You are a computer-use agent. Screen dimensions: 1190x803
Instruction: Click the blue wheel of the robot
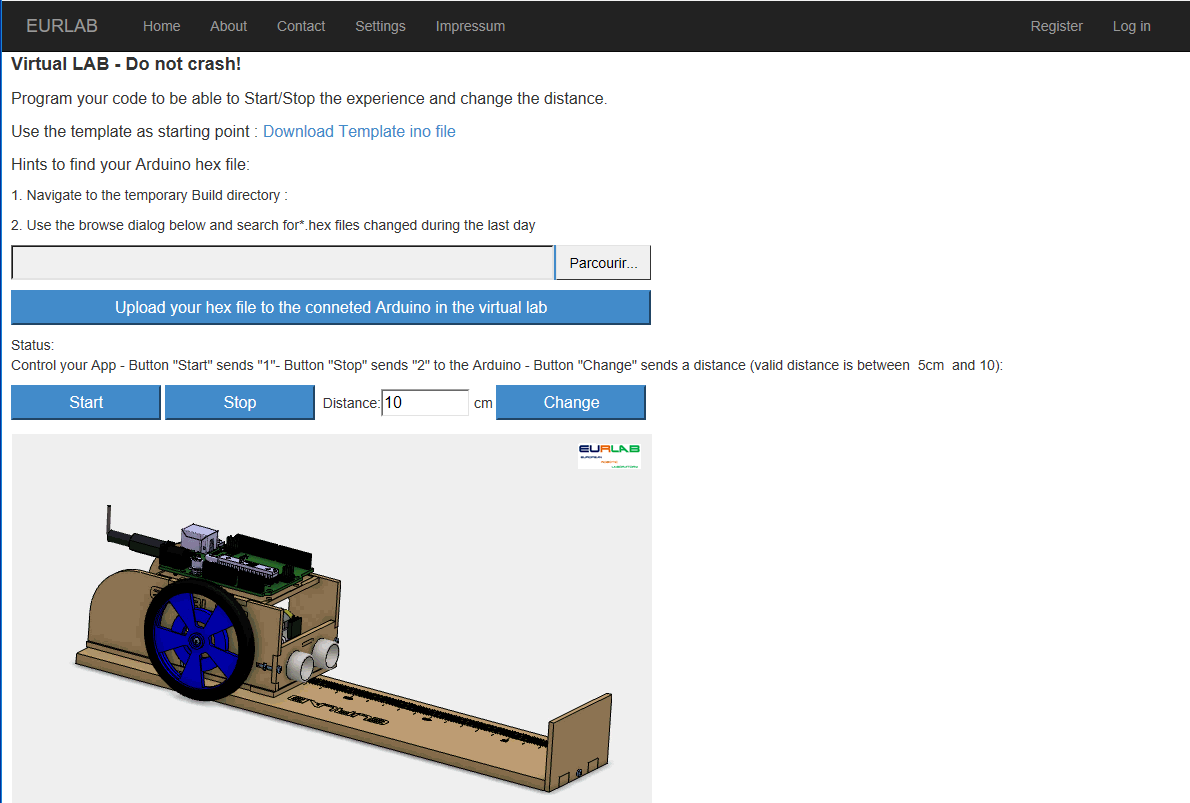tap(197, 640)
